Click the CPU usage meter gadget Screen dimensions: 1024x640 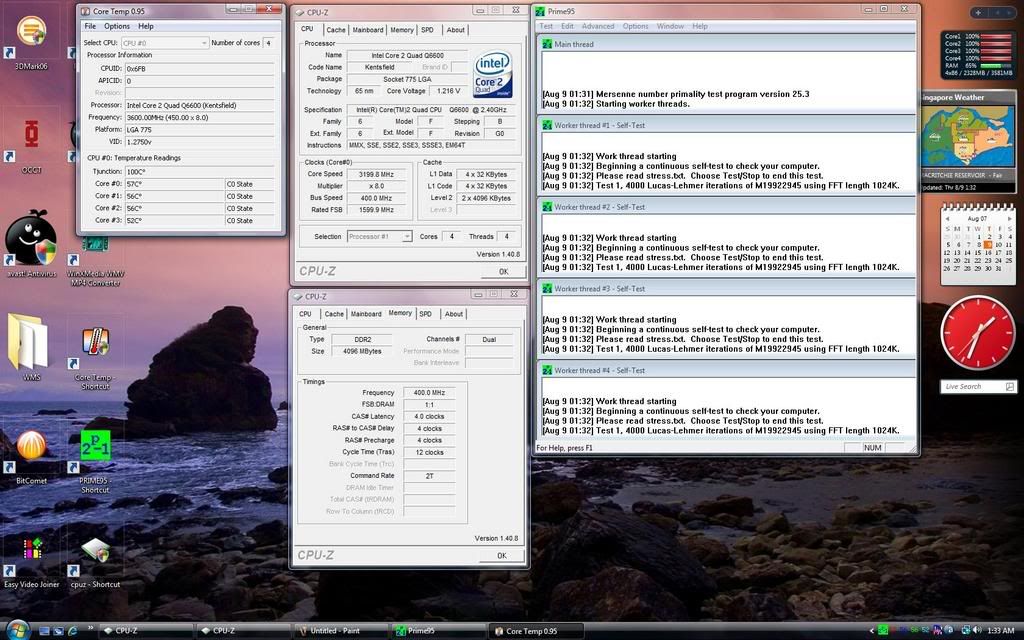click(x=977, y=54)
